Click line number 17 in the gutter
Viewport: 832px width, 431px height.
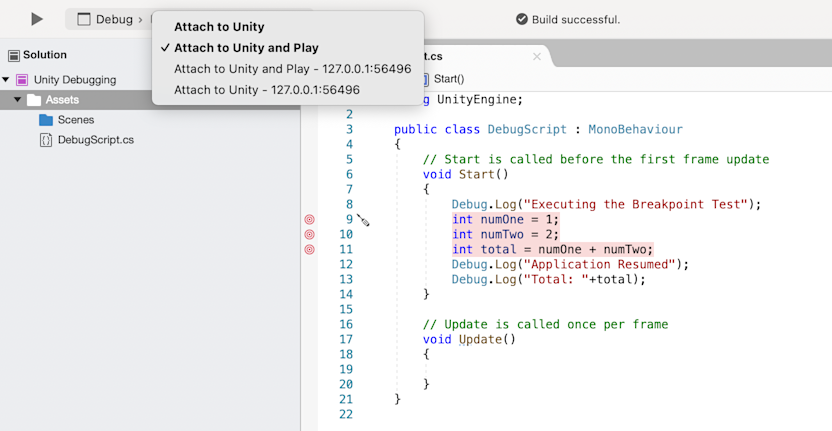345,339
